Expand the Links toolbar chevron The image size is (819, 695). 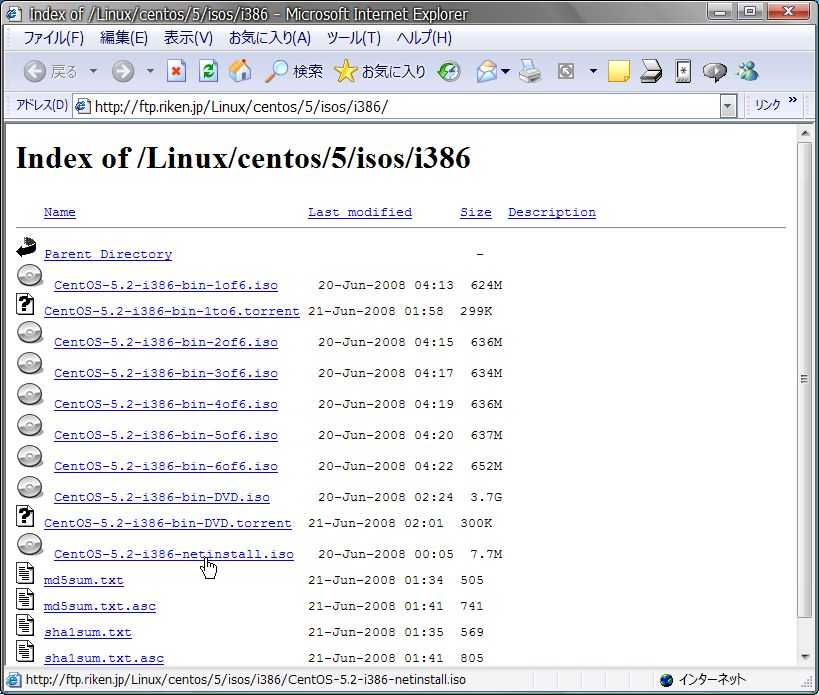pos(793,100)
